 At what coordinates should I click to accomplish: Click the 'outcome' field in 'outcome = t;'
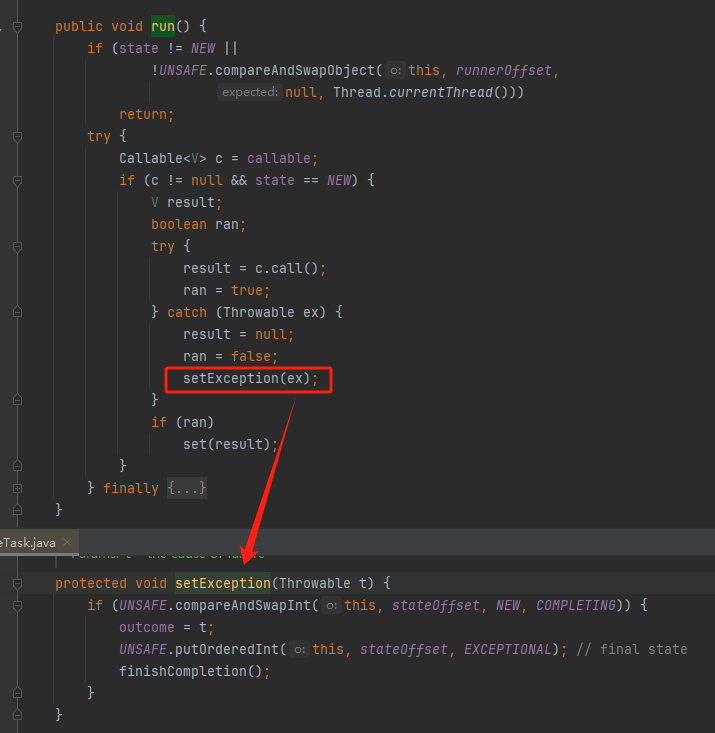tap(146, 627)
